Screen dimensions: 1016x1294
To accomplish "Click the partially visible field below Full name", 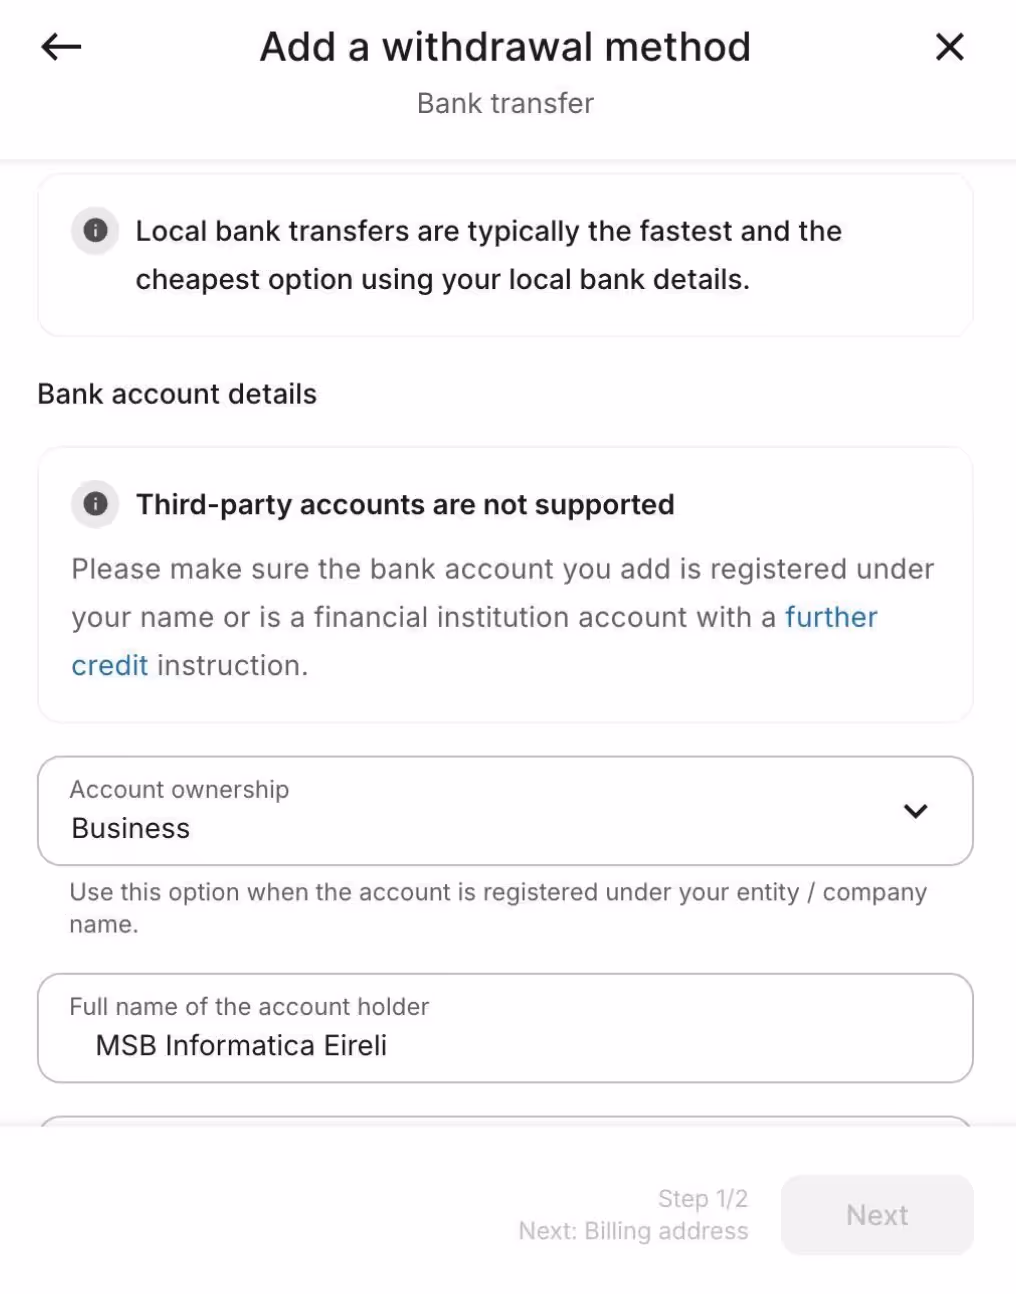I will pyautogui.click(x=505, y=1121).
